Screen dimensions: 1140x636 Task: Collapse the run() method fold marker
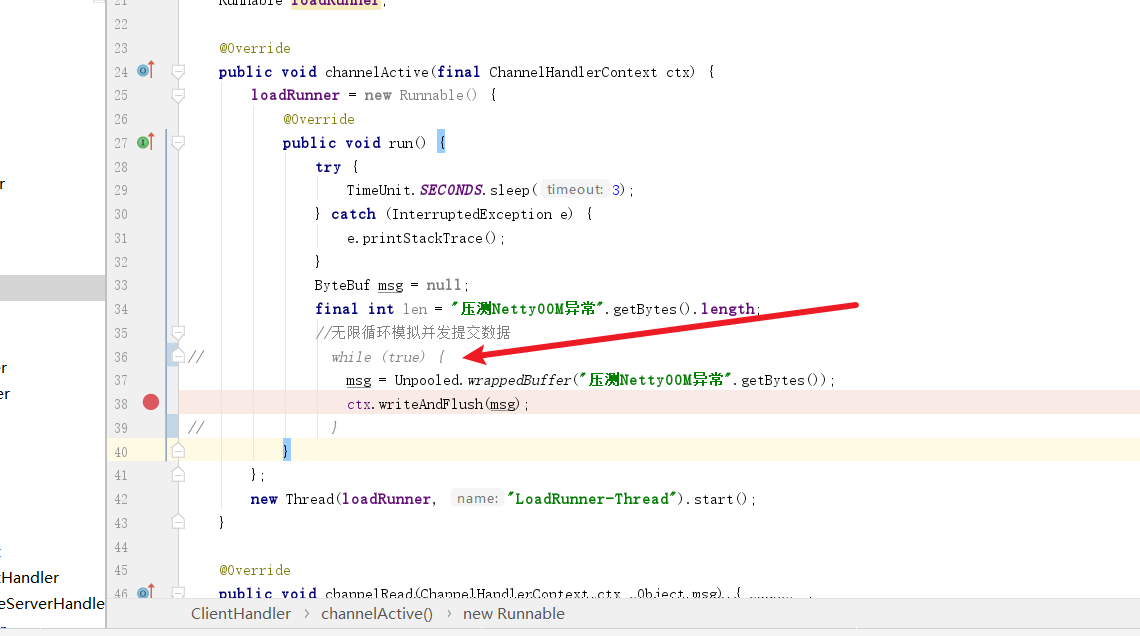tap(178, 143)
